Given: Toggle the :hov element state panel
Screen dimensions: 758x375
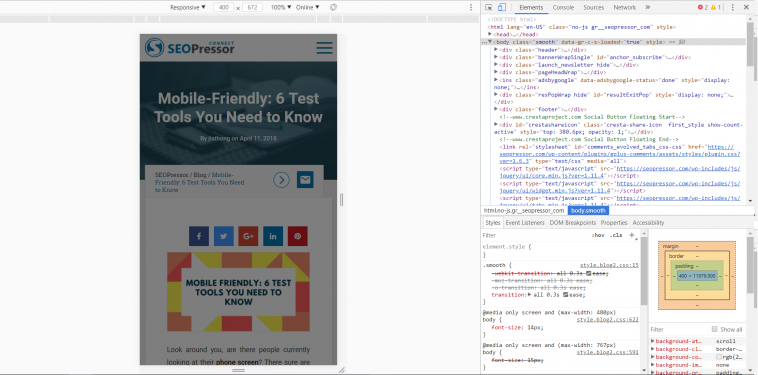Looking at the screenshot, I should pos(598,235).
